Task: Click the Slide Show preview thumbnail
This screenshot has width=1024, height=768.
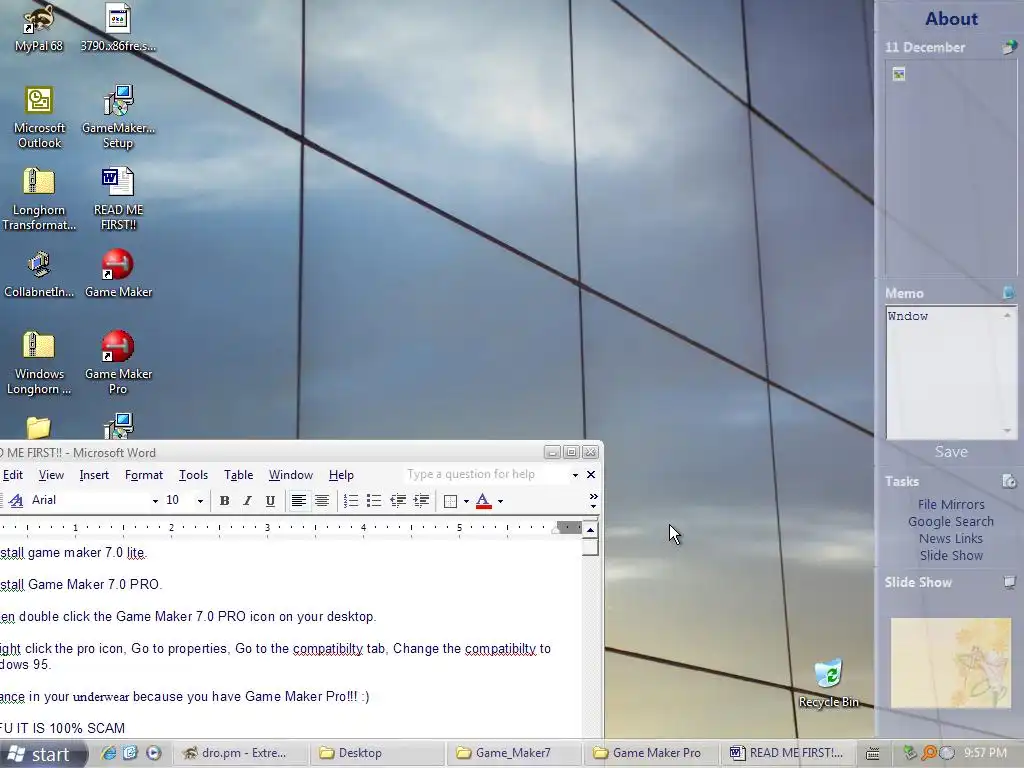Action: point(950,663)
